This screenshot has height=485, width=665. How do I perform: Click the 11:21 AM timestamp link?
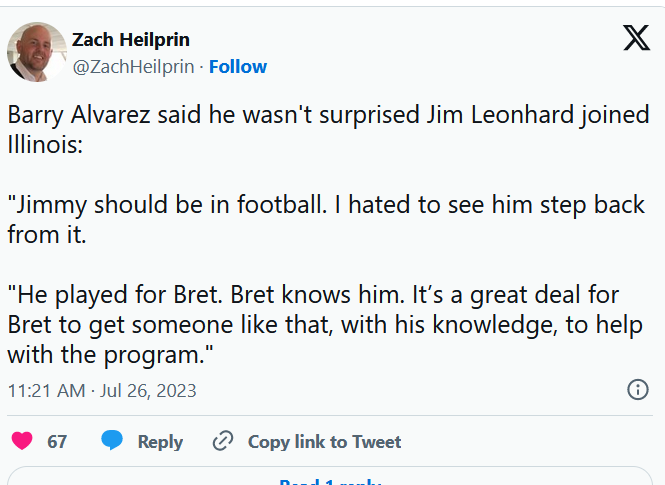[x=46, y=390]
